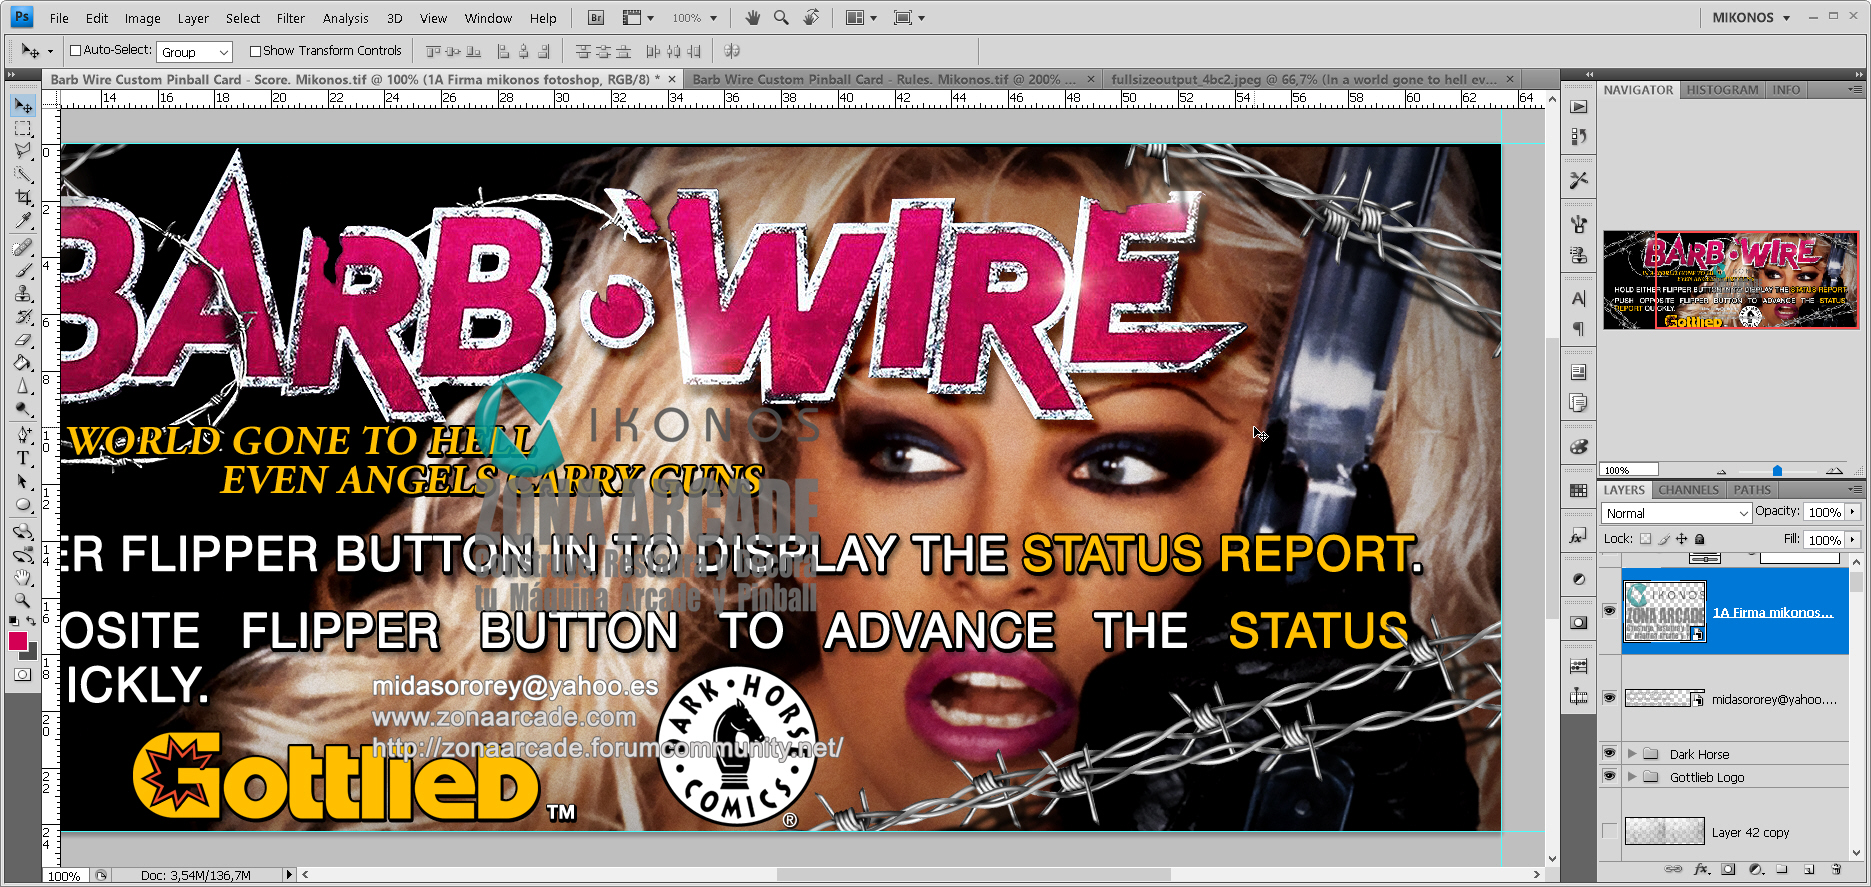
Task: Select the Healing Brush tool
Action: click(x=22, y=247)
